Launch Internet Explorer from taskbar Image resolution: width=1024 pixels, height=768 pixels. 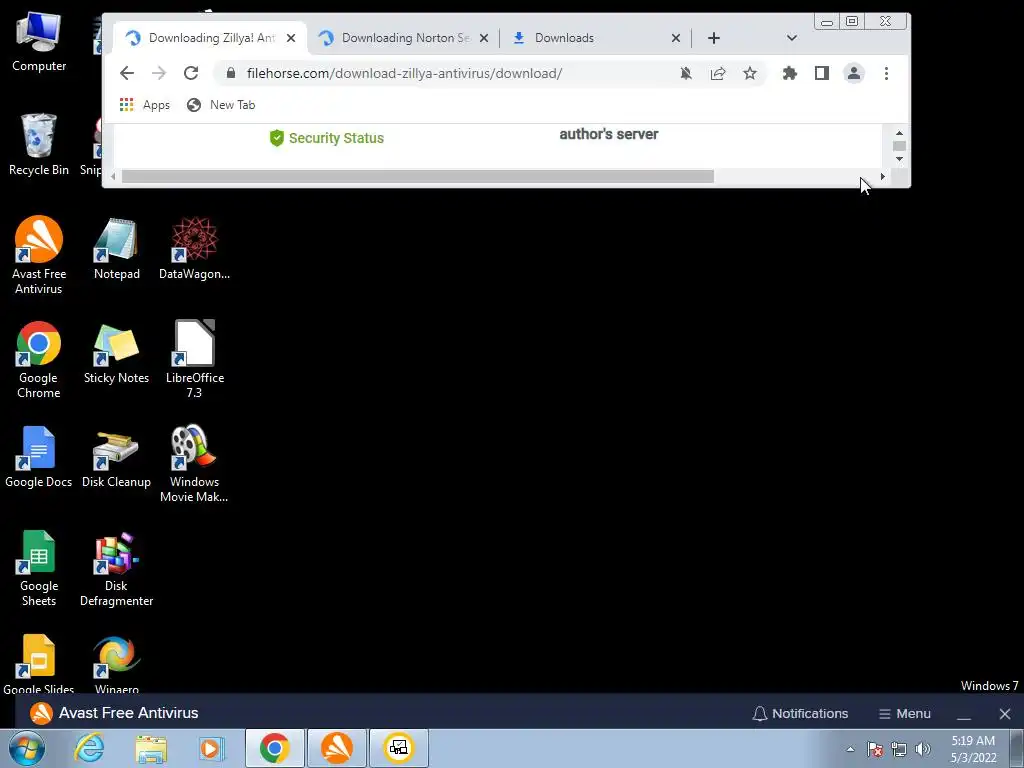89,748
